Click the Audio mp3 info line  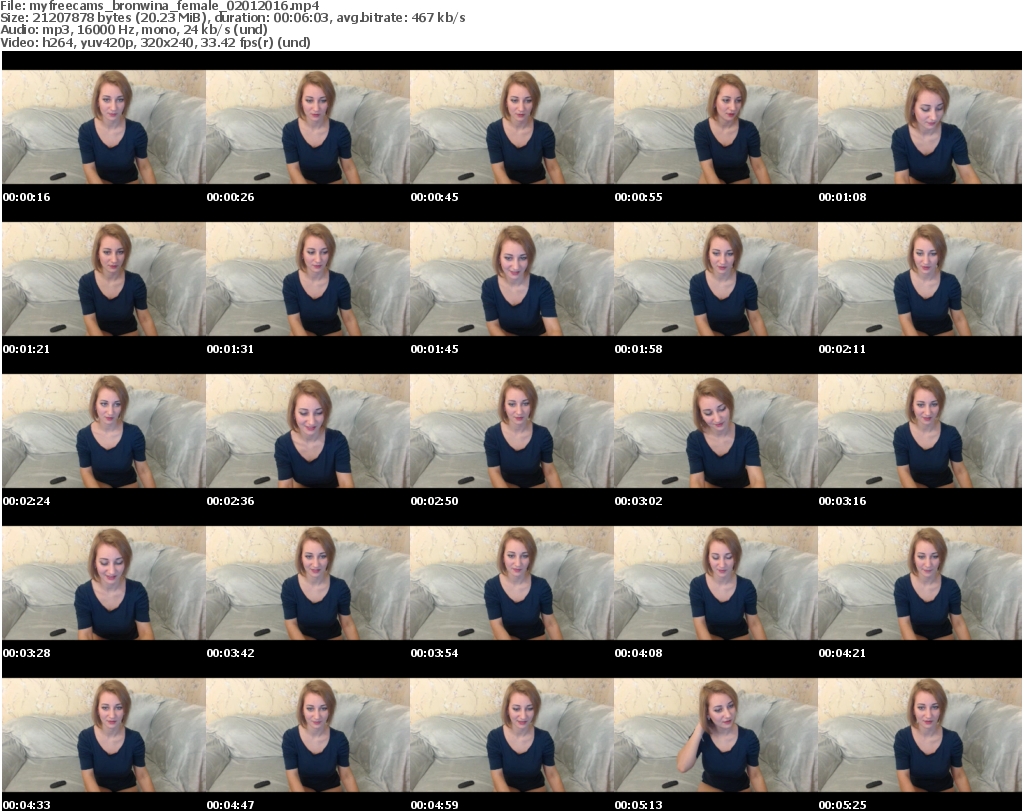tap(134, 29)
